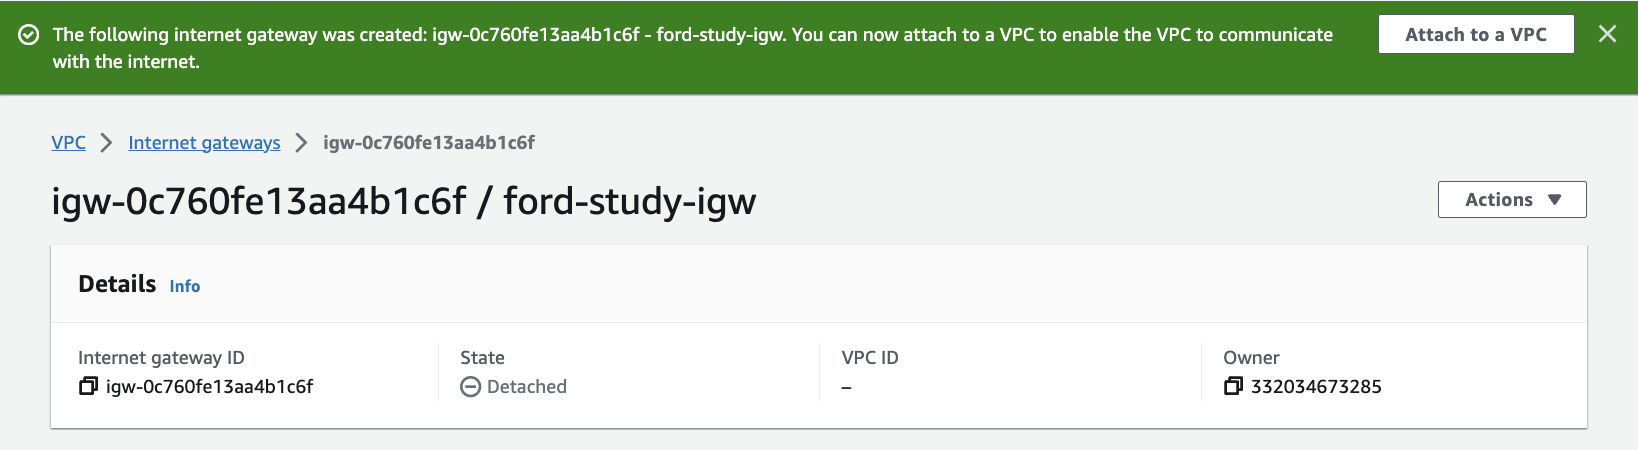The height and width of the screenshot is (450, 1638).
Task: Copy the Owner account number
Action: point(1233,386)
